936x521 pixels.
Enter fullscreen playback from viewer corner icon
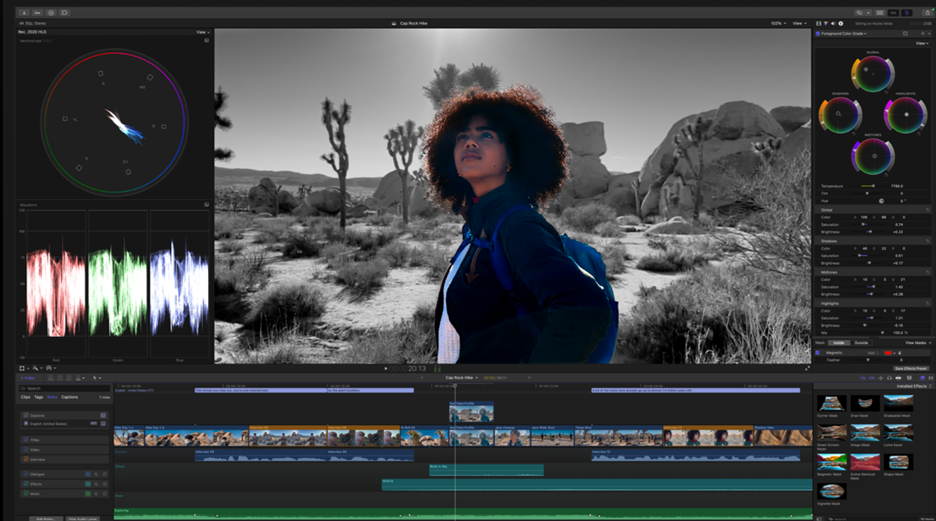coord(807,368)
